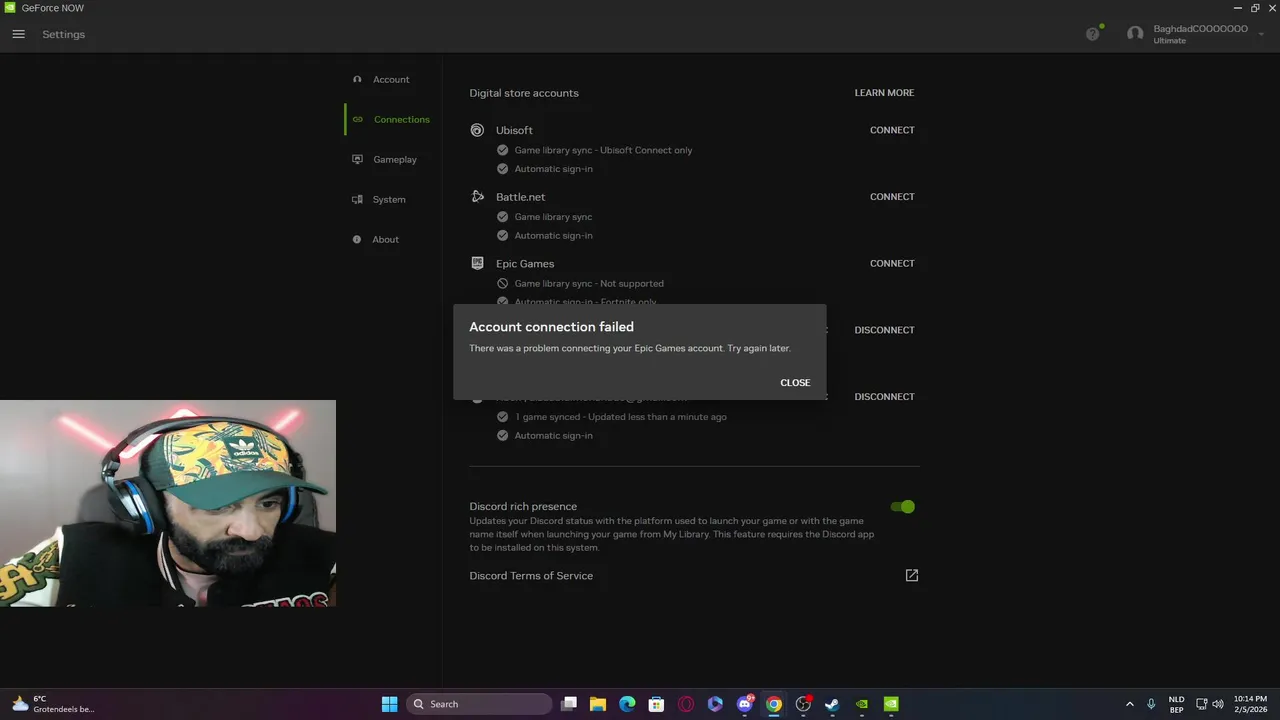
Task: Open OBS Studio from the taskbar
Action: click(x=803, y=704)
